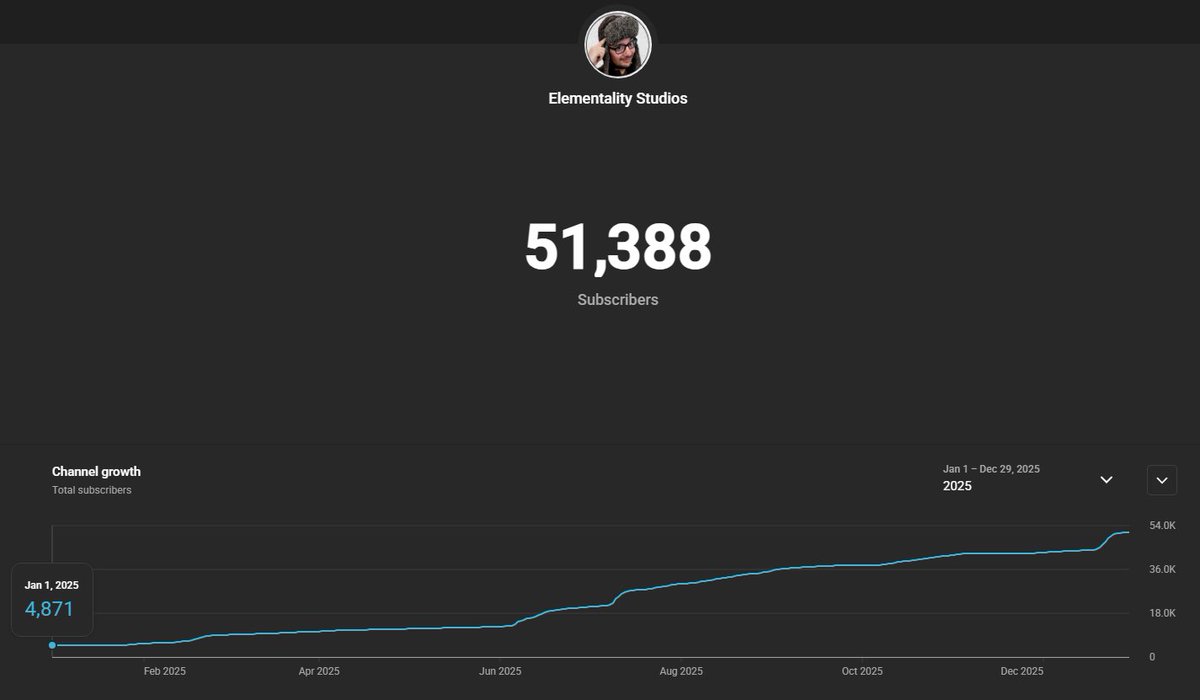Open the channel avatar picture
This screenshot has width=1200, height=700.
617,43
